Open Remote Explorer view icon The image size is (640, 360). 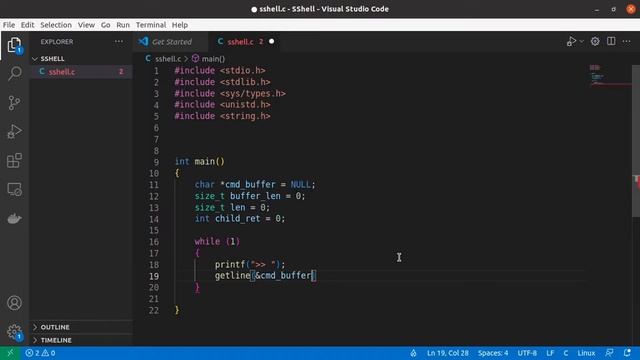(x=14, y=189)
